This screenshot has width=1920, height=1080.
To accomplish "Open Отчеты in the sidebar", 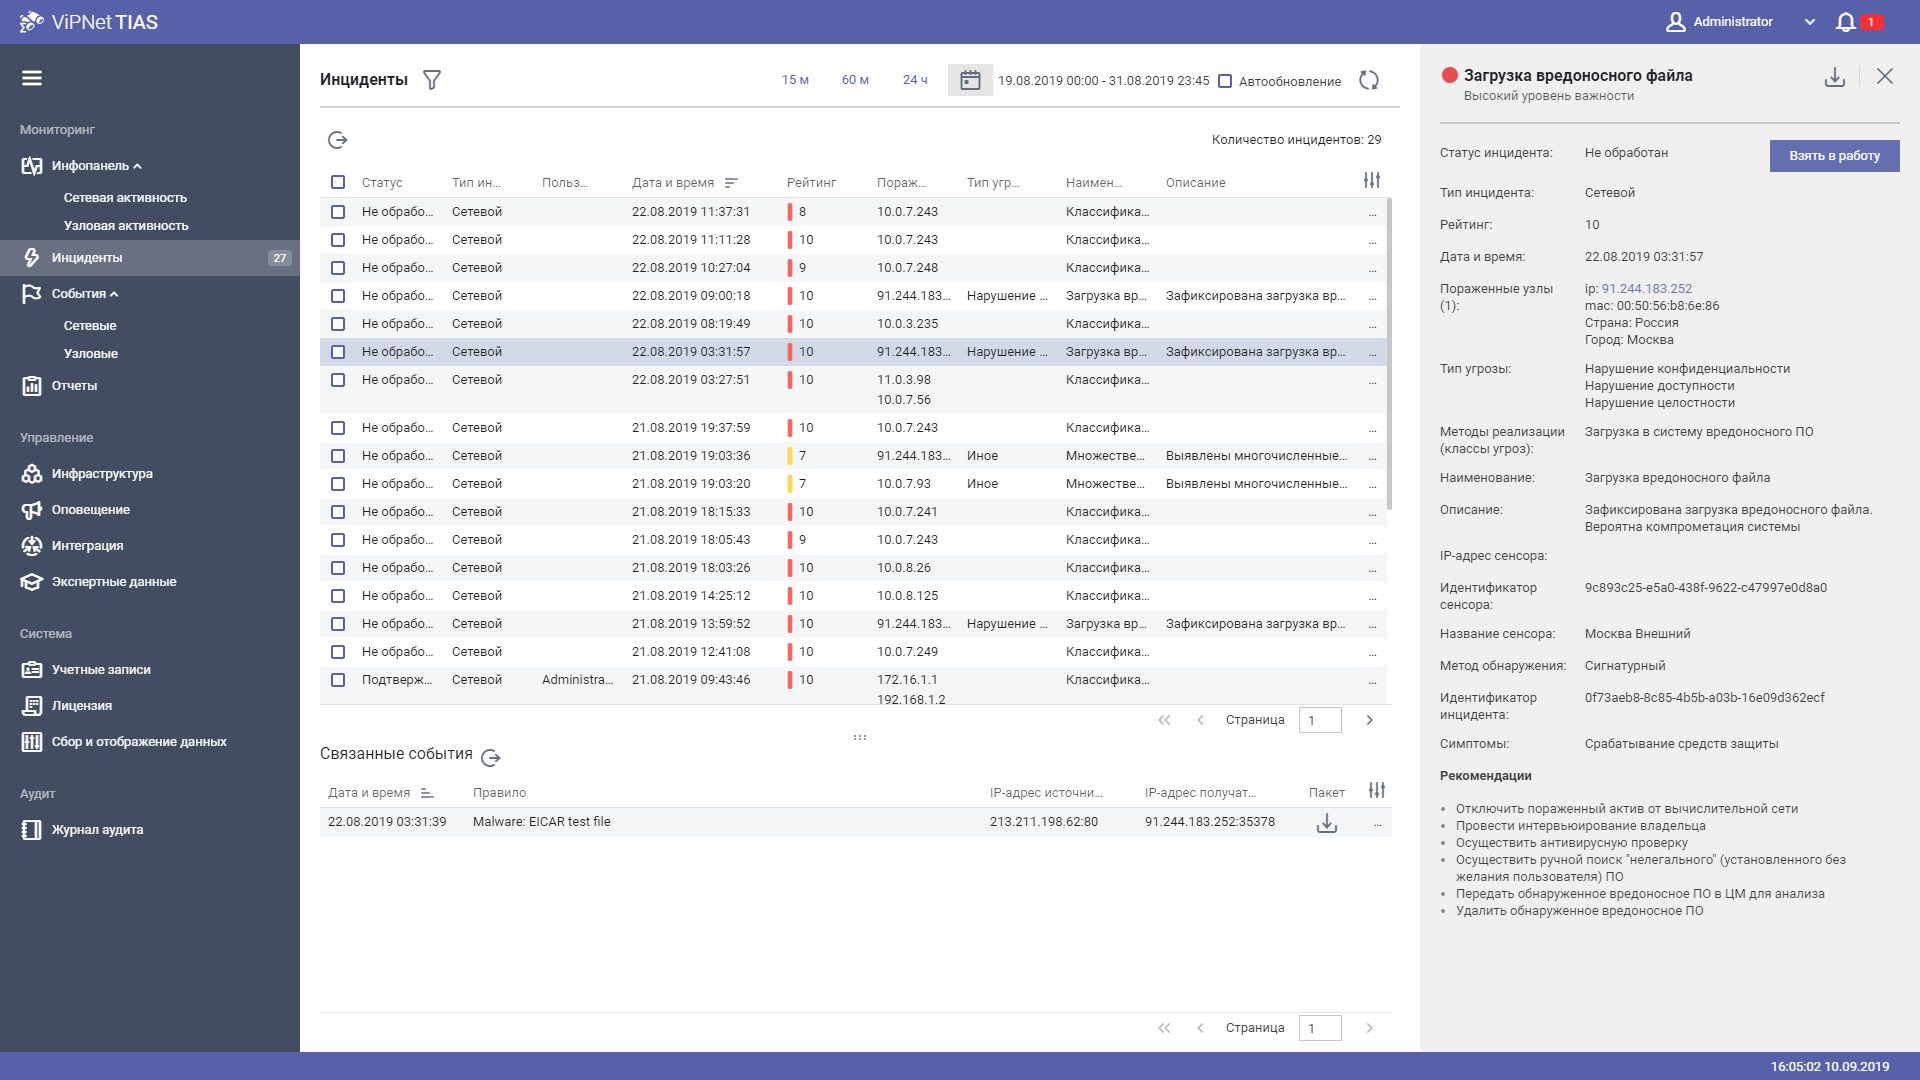I will 74,386.
